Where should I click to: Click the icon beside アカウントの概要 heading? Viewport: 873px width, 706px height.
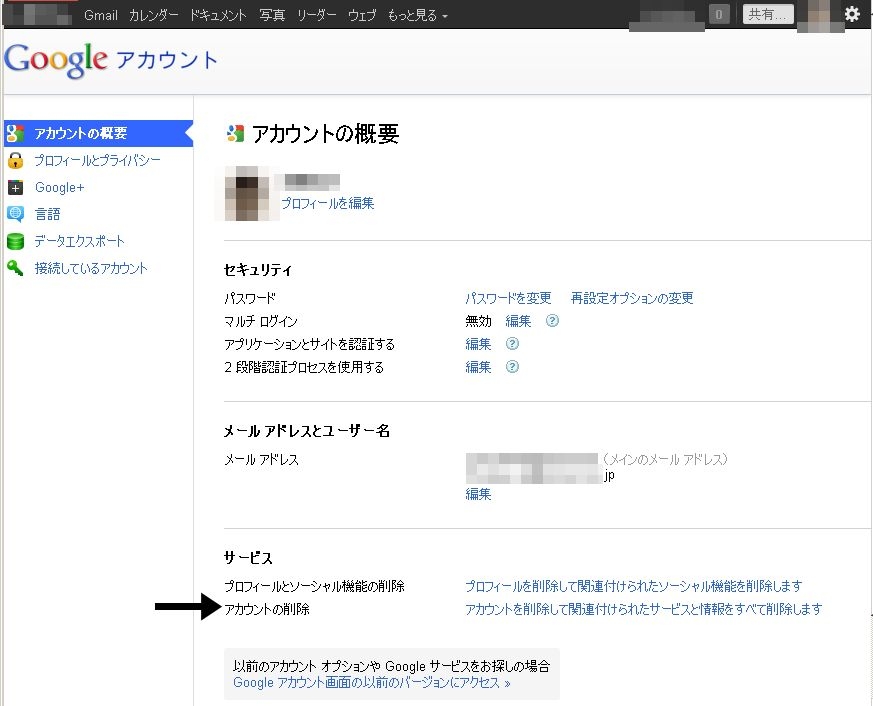[236, 133]
